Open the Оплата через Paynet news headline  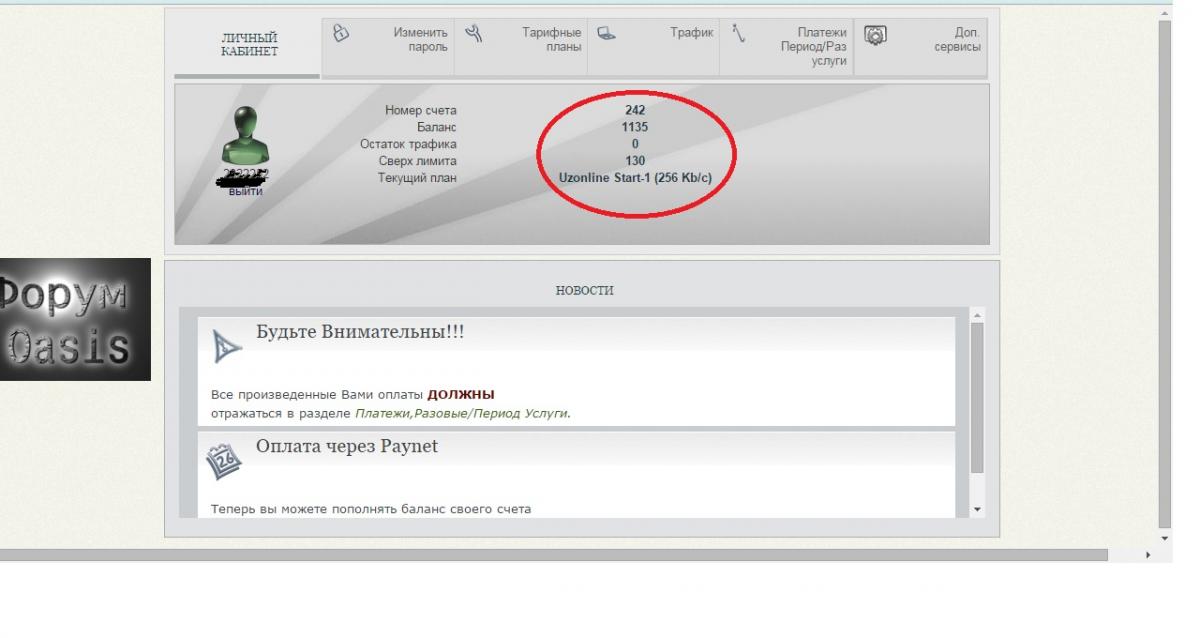347,446
